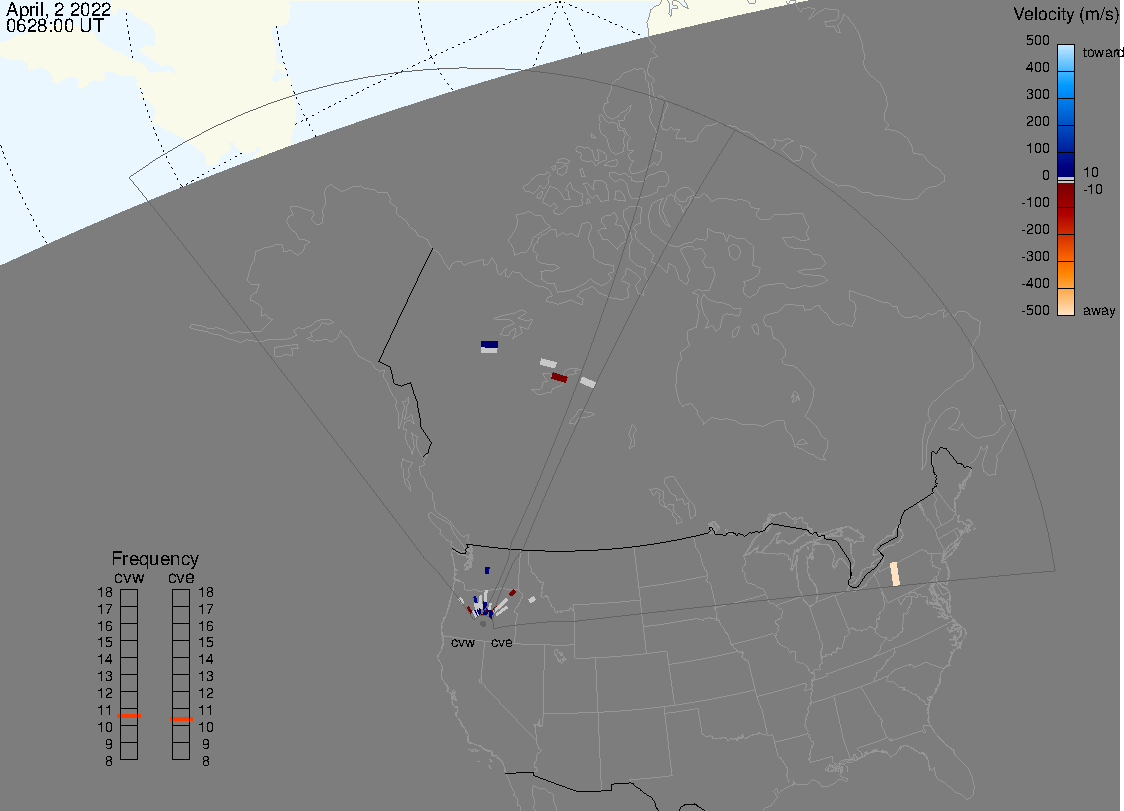This screenshot has height=811, width=1124.
Task: Click "8" on the cve frequency scale
Action: 206,761
